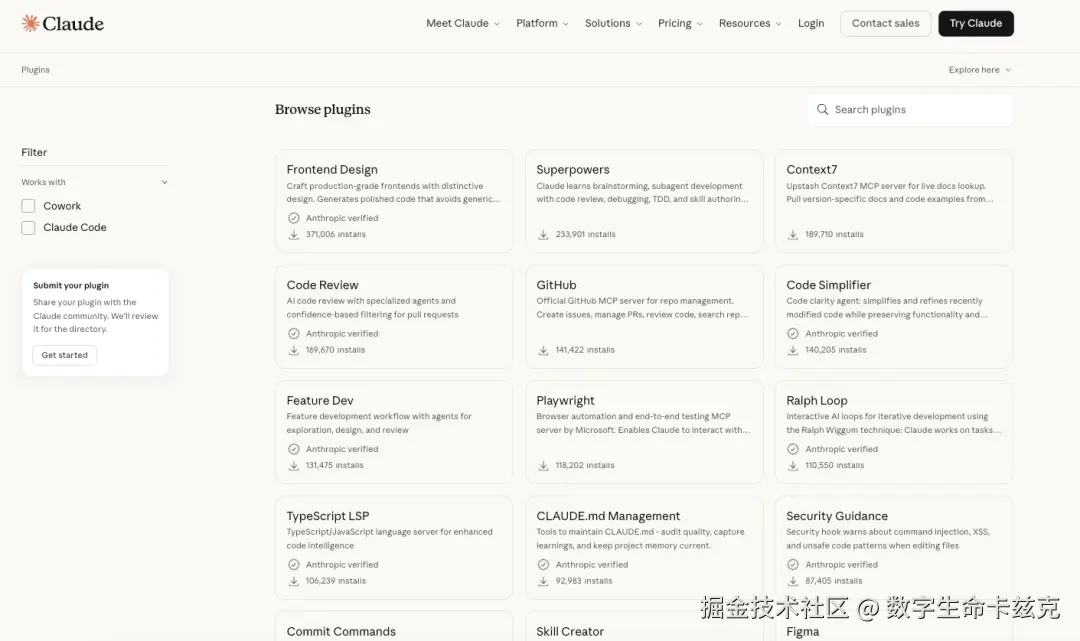
Task: Open the Playwright plugin
Action: 644,432
